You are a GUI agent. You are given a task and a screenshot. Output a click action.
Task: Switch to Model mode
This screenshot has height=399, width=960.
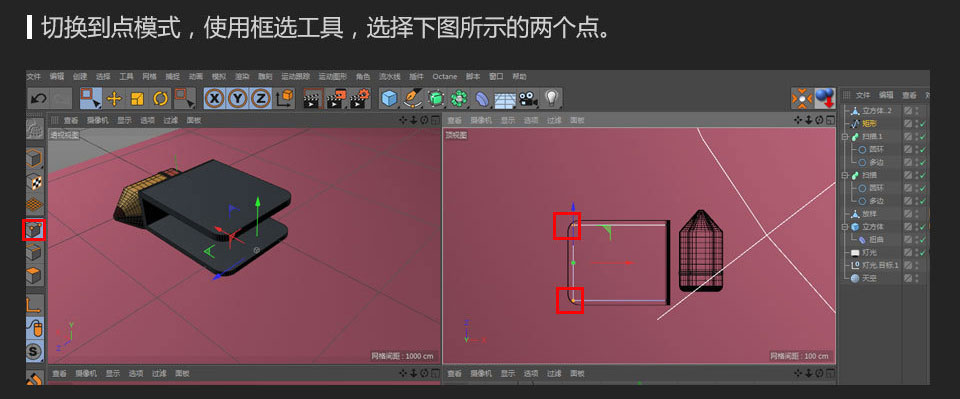[x=35, y=159]
